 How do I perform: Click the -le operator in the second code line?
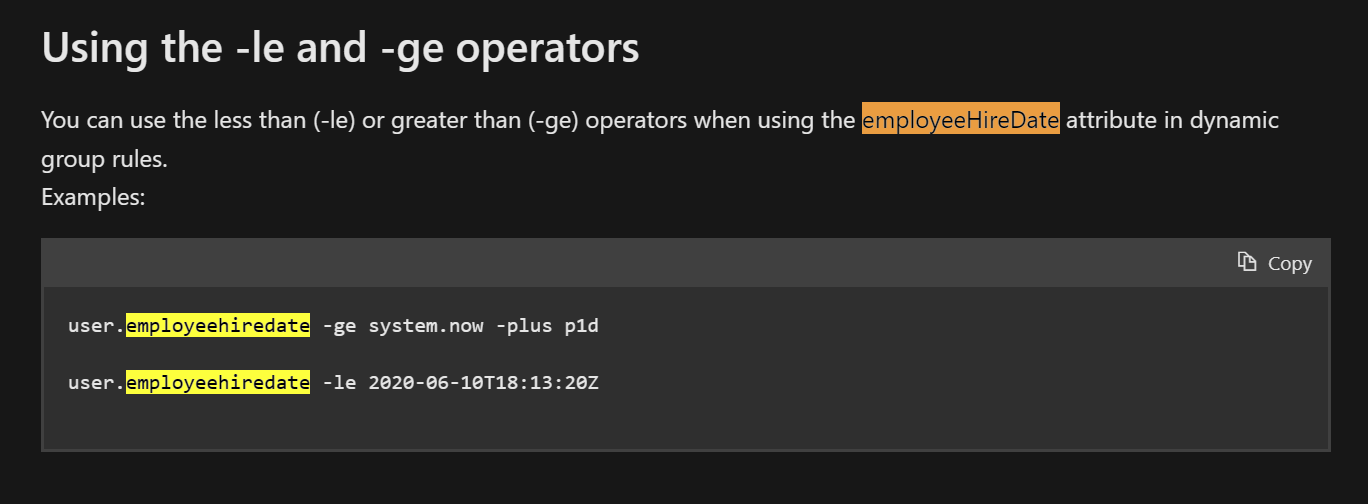(339, 383)
